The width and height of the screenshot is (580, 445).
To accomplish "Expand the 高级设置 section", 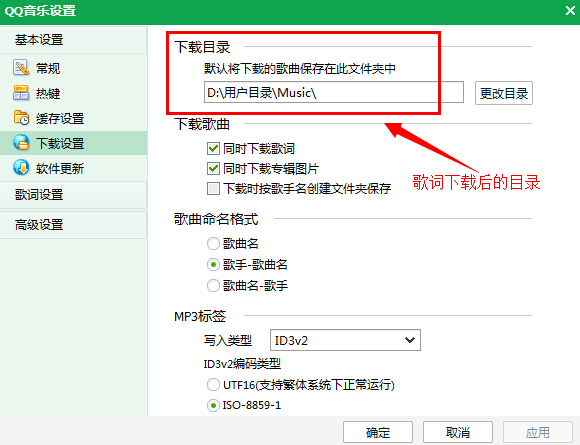I will point(74,225).
